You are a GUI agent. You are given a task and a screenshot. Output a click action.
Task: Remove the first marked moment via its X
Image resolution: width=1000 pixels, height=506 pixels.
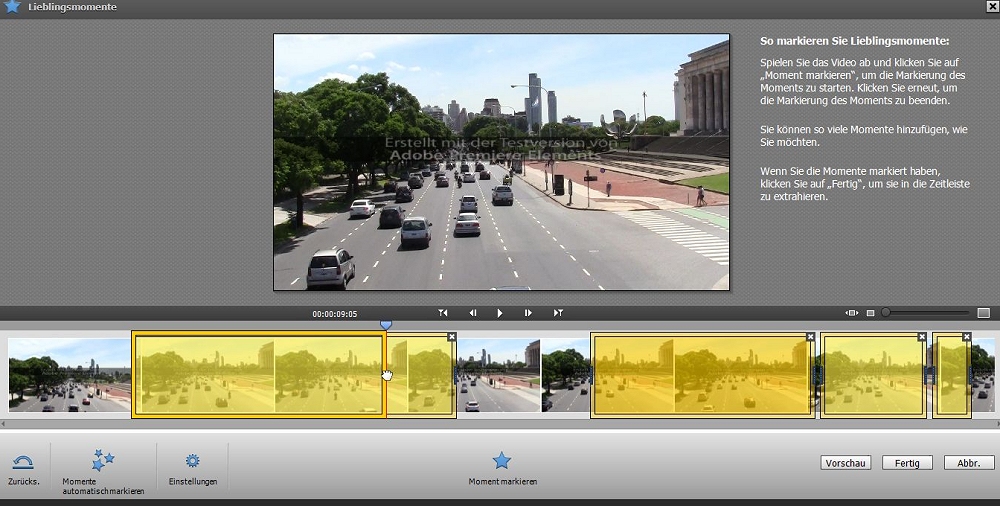click(452, 336)
